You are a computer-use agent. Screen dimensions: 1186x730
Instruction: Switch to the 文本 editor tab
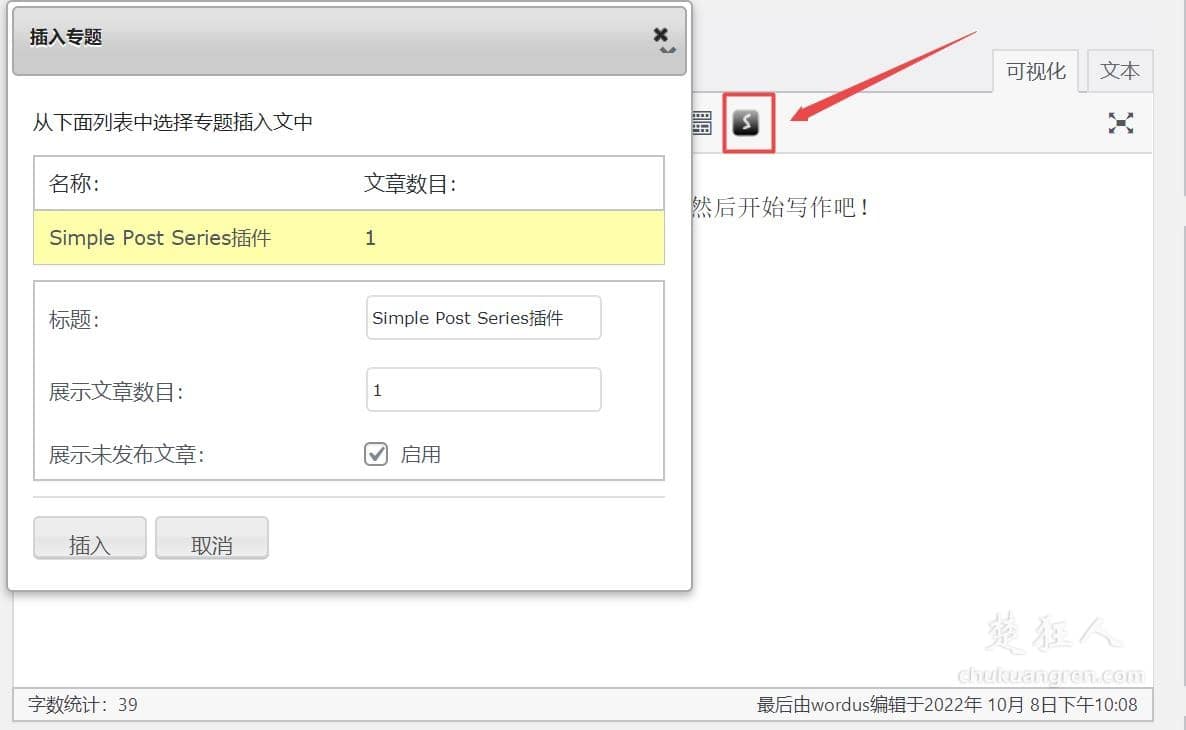tap(1119, 71)
